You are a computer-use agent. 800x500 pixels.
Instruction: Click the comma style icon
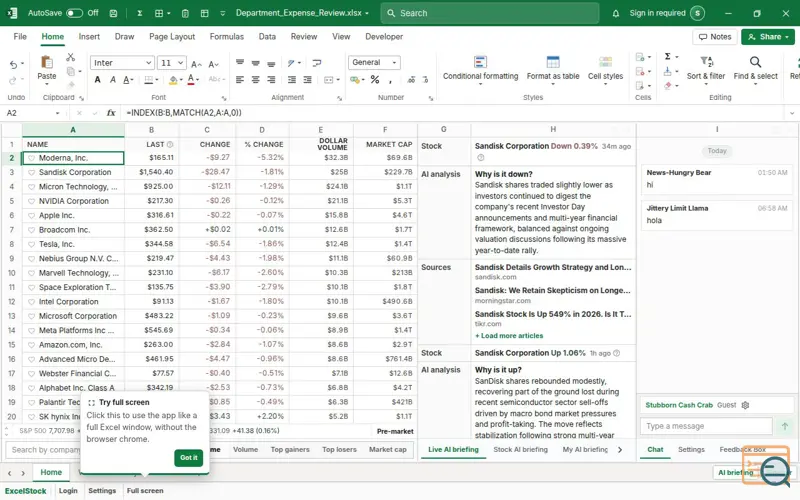(390, 80)
